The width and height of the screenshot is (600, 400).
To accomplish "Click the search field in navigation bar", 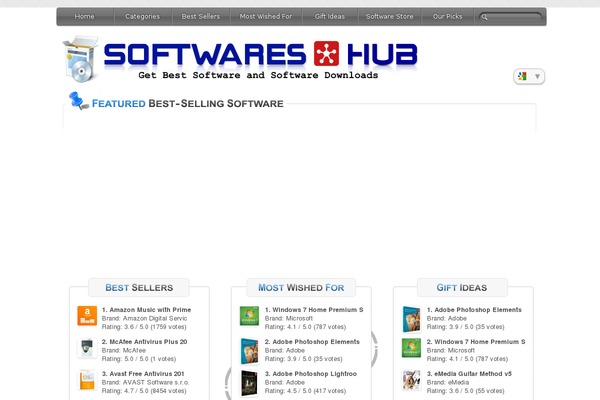I will (x=510, y=17).
